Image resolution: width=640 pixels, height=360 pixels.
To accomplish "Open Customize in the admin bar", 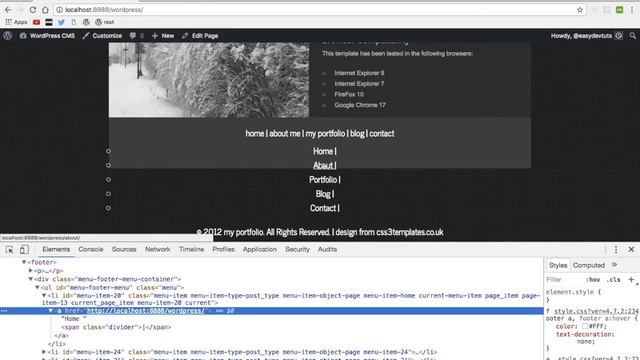I will (x=102, y=36).
